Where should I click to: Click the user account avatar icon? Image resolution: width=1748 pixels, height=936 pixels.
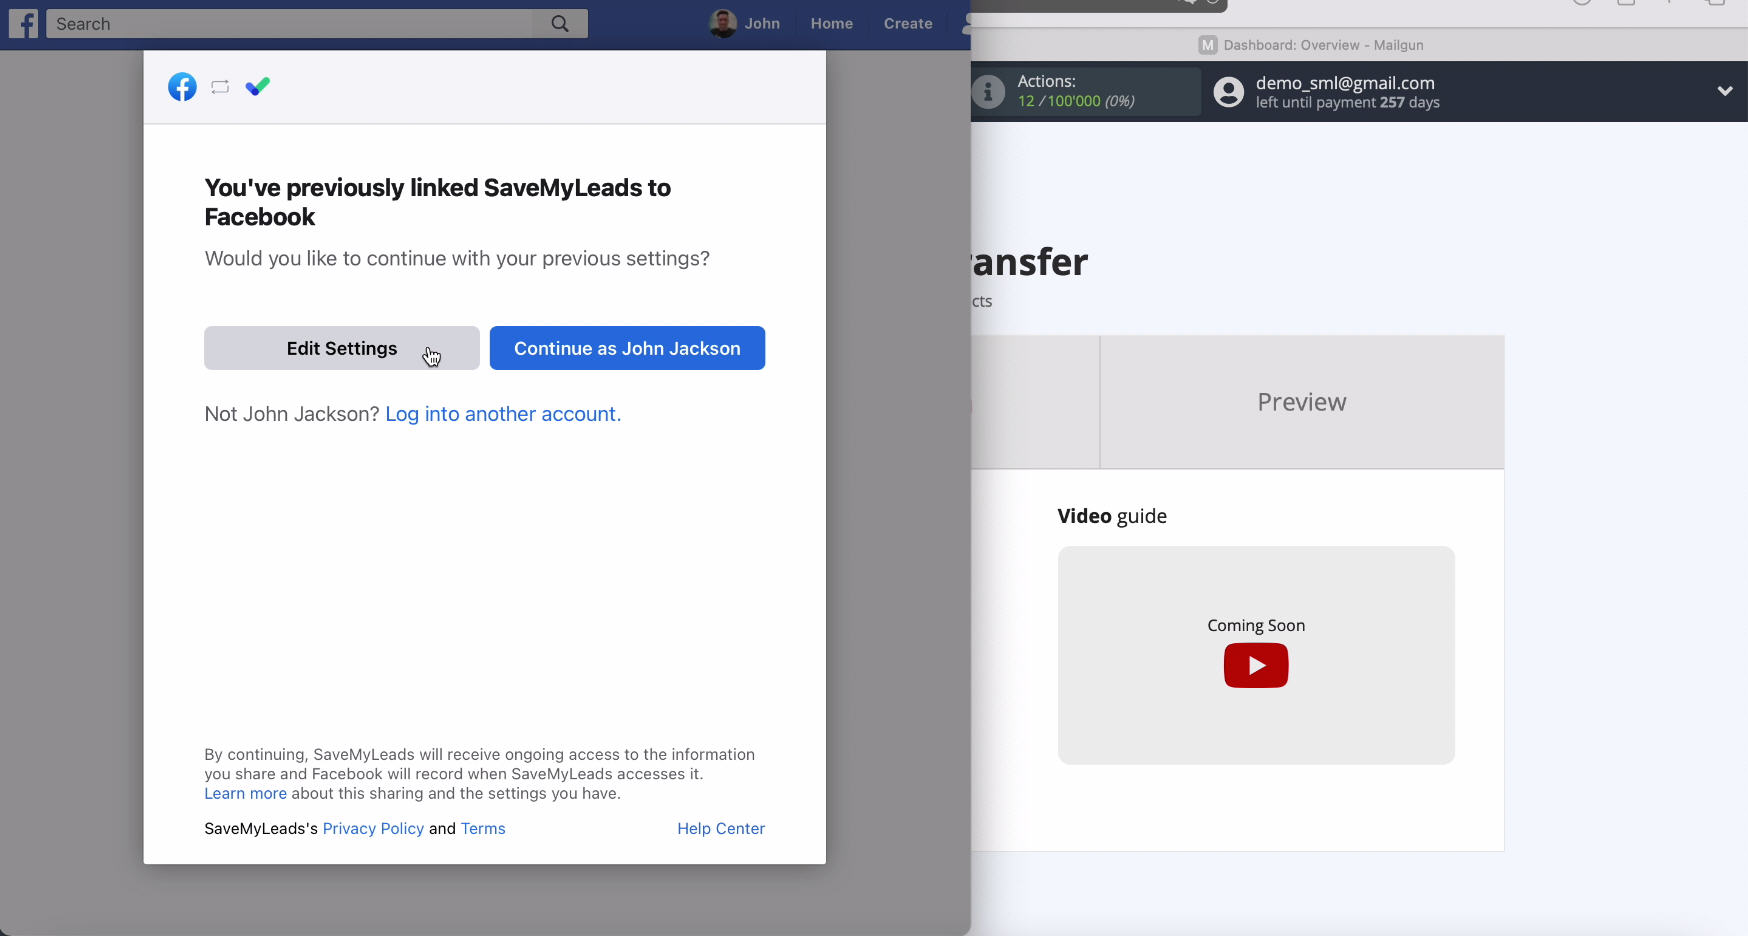1229,92
